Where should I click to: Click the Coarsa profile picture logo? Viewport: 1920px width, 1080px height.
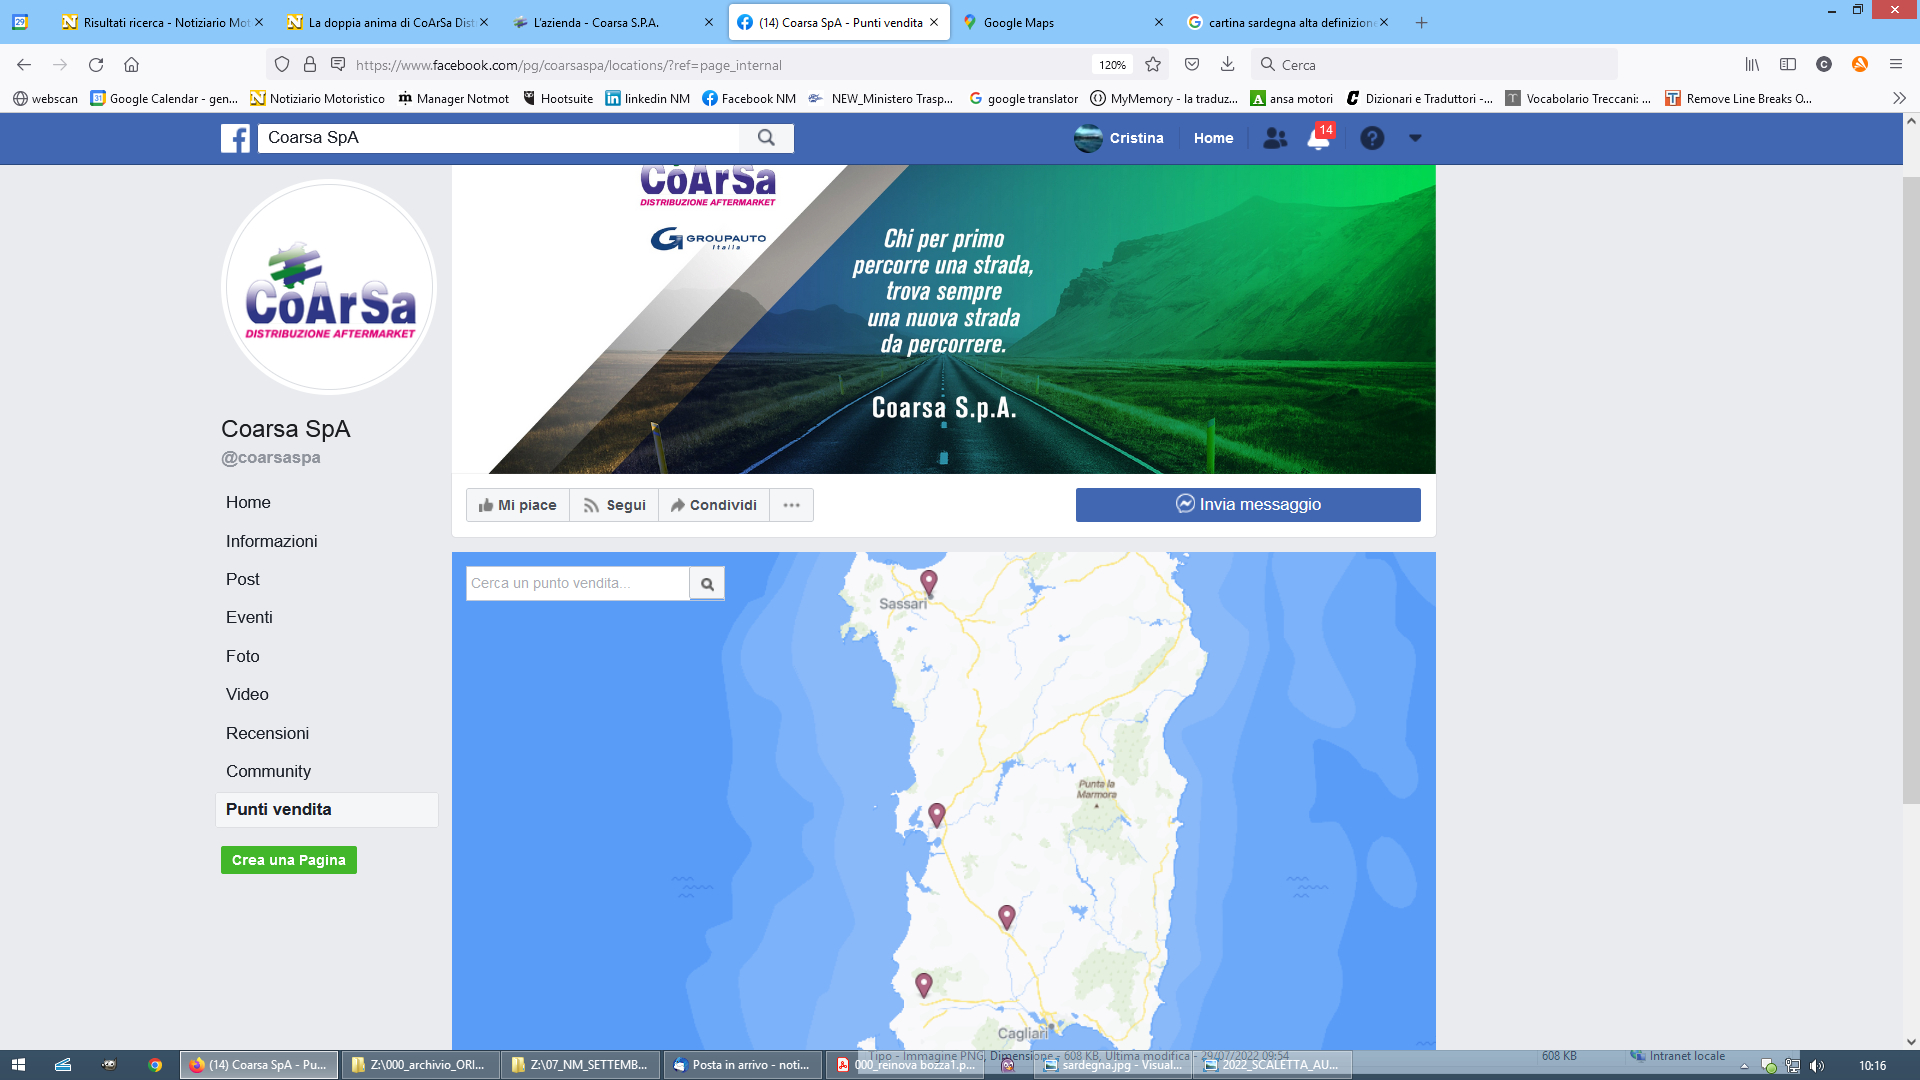(329, 288)
